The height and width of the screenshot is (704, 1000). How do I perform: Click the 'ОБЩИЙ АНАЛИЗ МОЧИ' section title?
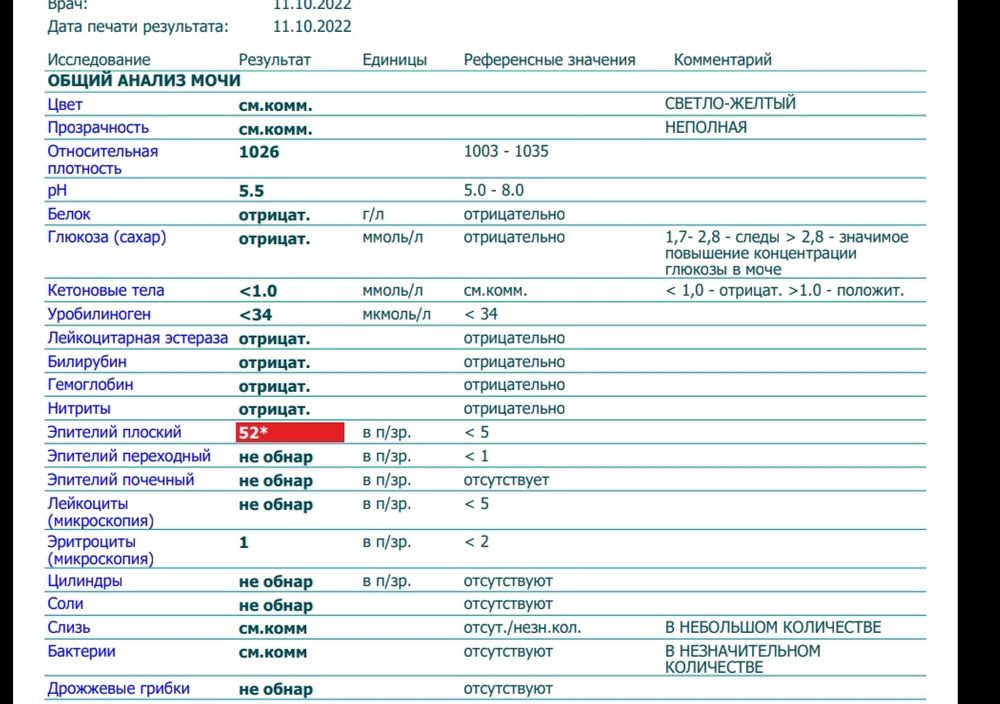144,81
